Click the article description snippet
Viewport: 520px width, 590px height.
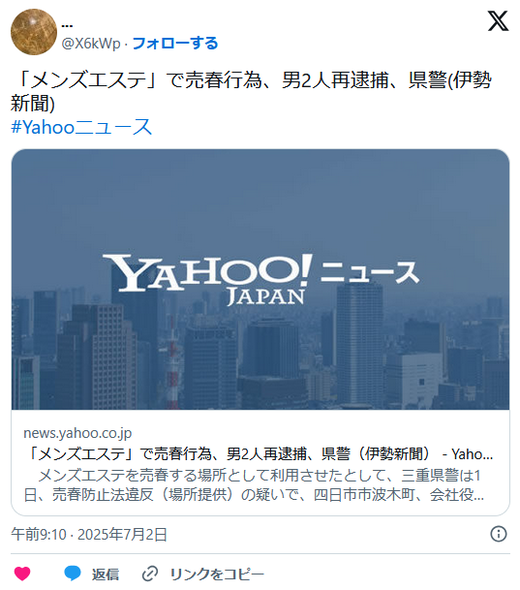click(254, 485)
